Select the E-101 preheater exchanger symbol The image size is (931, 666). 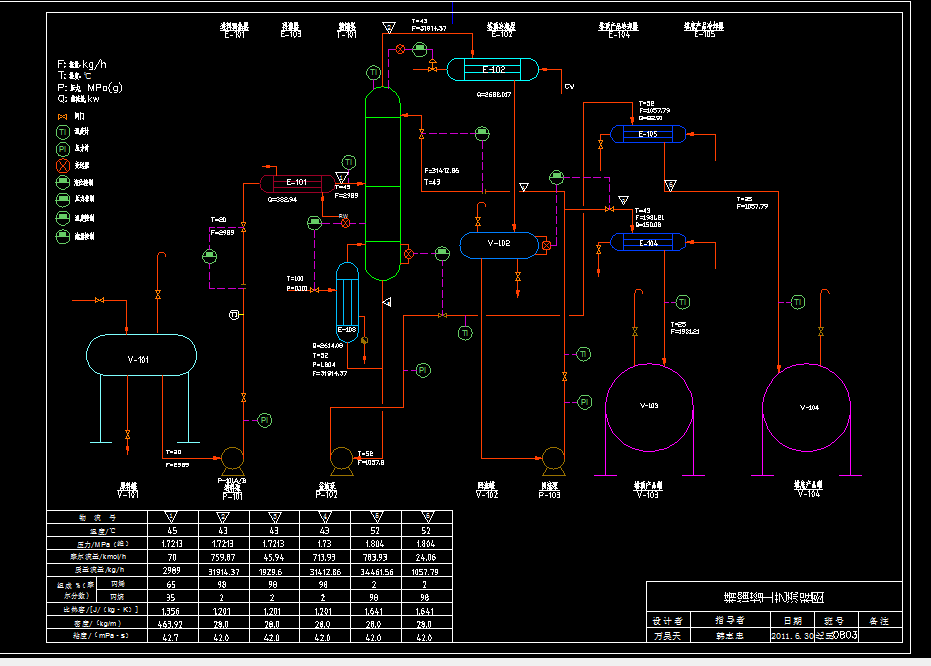pyautogui.click(x=297, y=183)
